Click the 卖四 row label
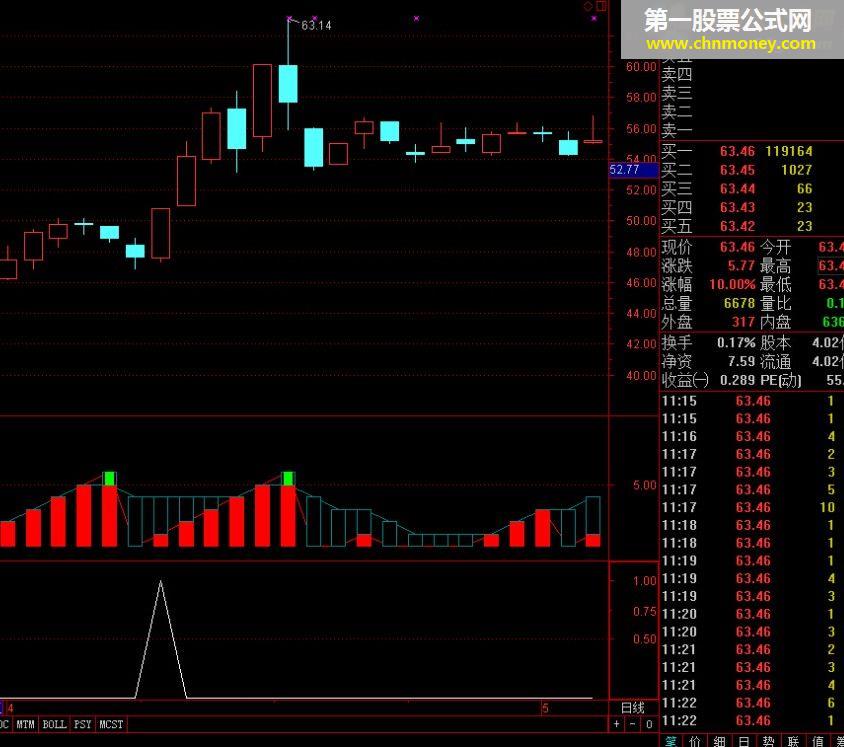 coord(677,74)
